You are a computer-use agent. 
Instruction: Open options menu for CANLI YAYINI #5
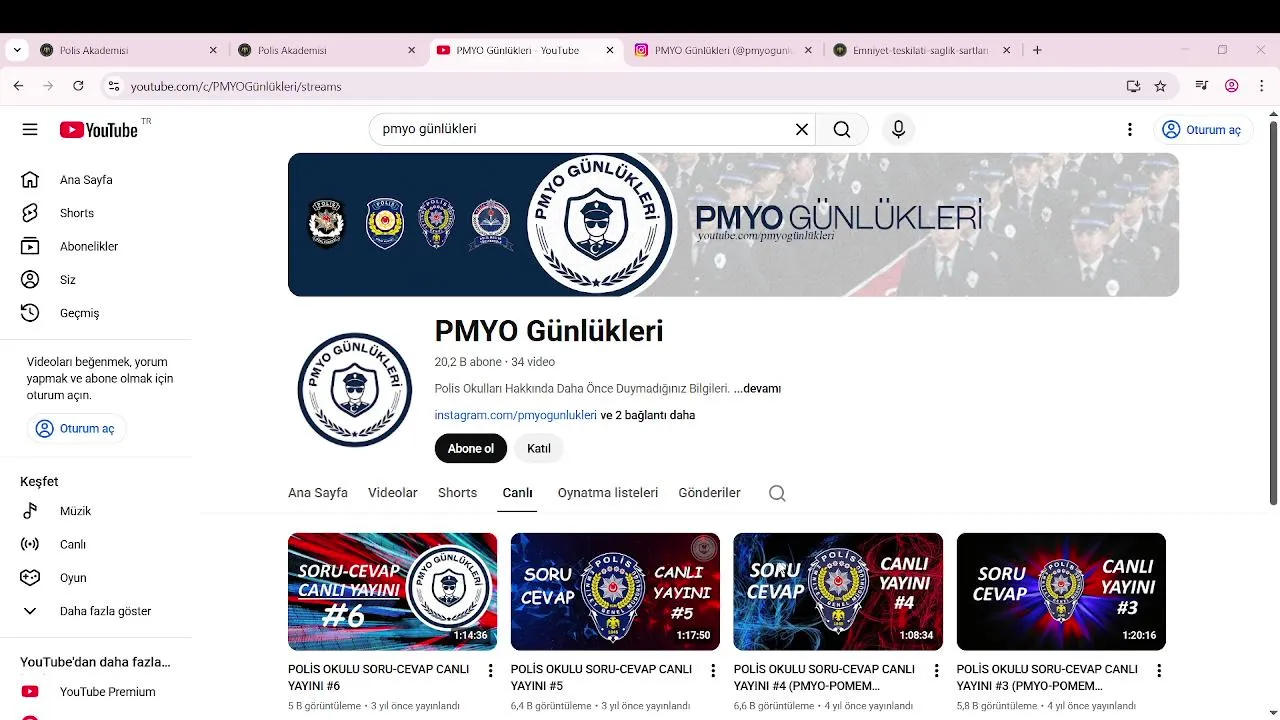[x=713, y=671]
